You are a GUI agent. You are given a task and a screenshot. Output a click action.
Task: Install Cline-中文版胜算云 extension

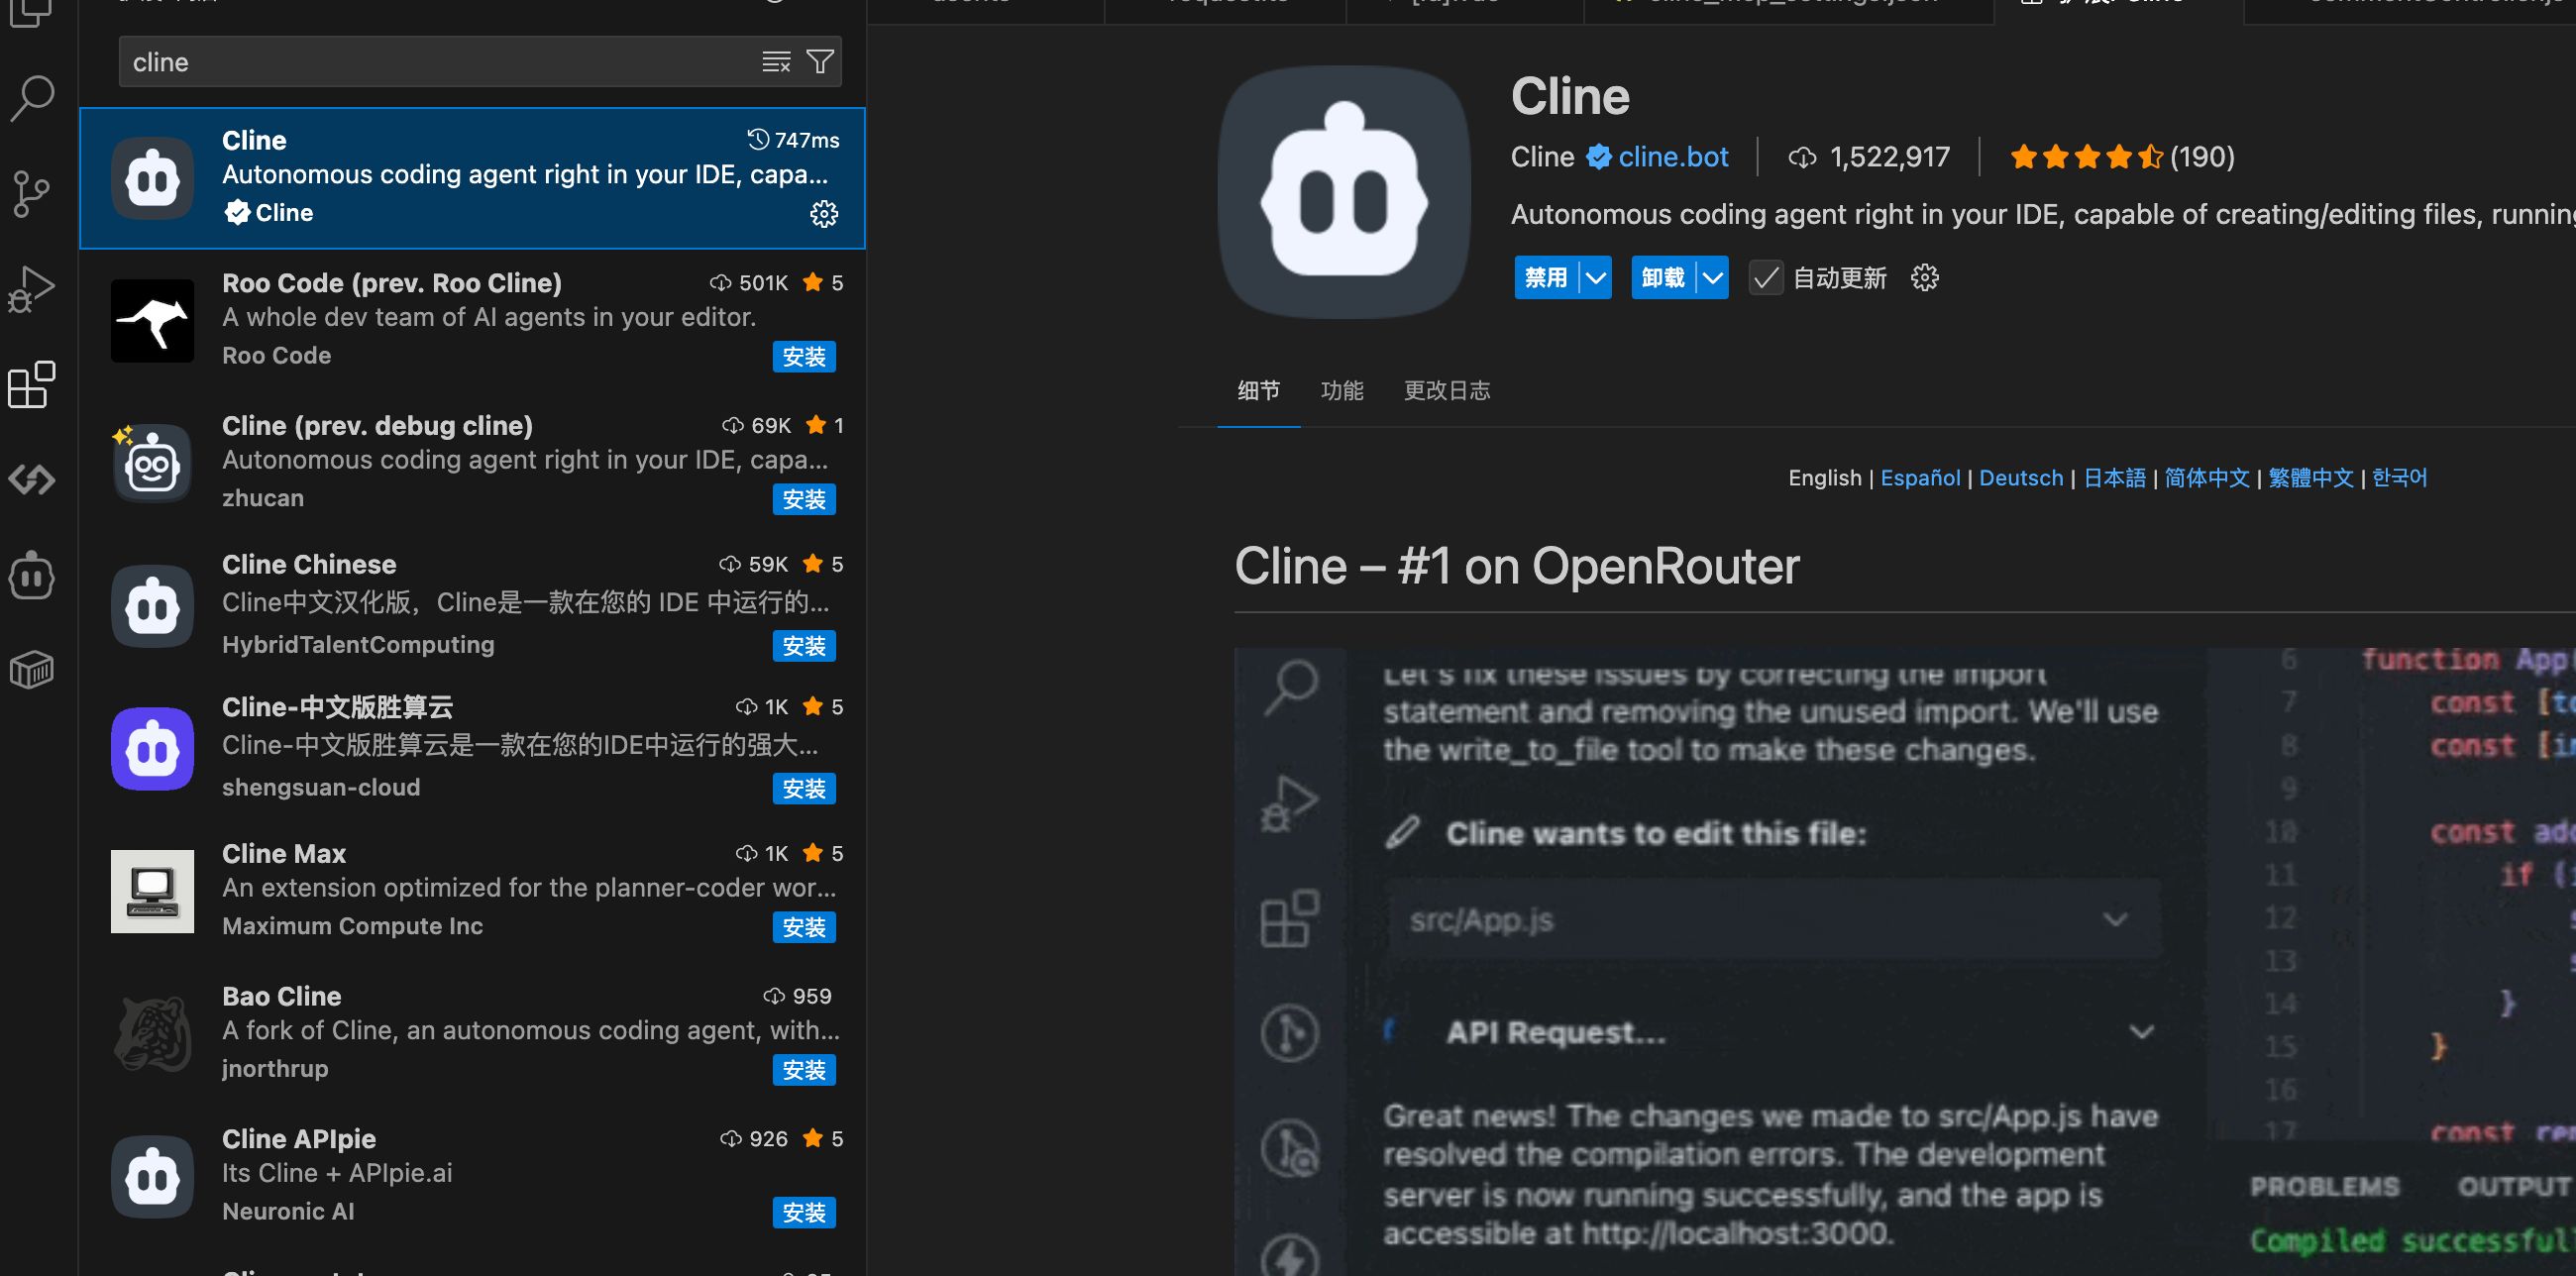[x=804, y=789]
